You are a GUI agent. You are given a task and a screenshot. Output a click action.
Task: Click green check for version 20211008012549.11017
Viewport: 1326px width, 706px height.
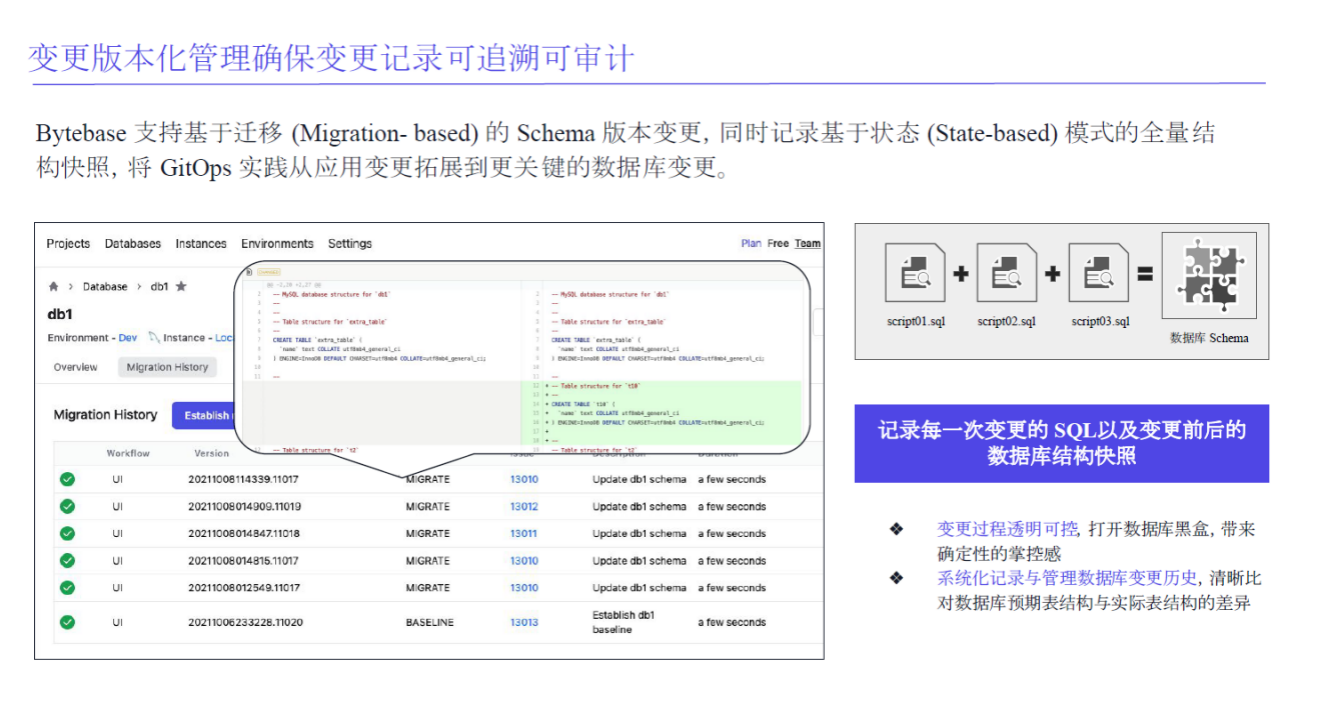click(x=67, y=587)
